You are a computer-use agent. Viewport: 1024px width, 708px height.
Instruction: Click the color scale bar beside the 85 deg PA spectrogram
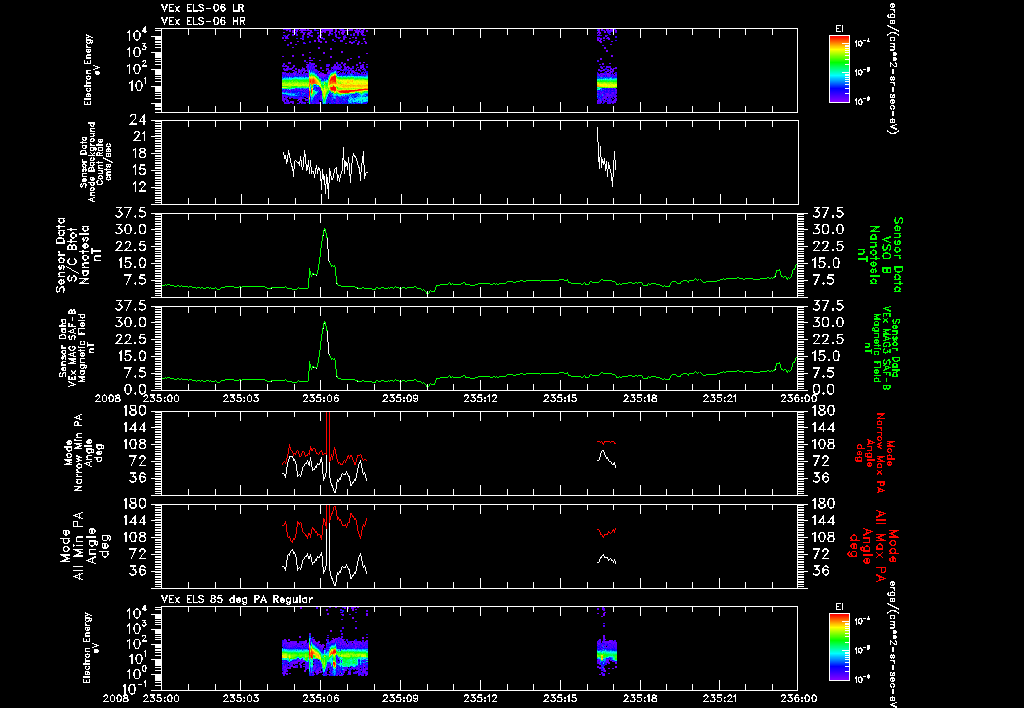[x=839, y=647]
